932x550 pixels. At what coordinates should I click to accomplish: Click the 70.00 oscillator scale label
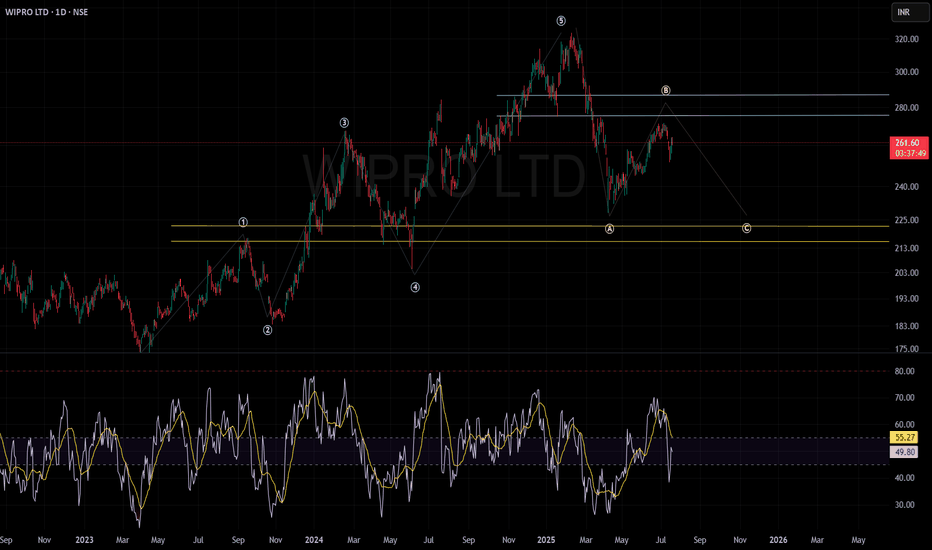click(x=905, y=398)
